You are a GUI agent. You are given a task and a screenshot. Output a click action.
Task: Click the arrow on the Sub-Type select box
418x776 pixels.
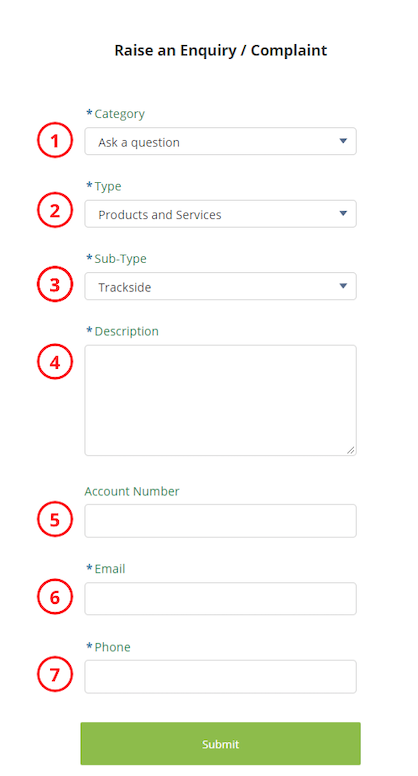pyautogui.click(x=343, y=286)
